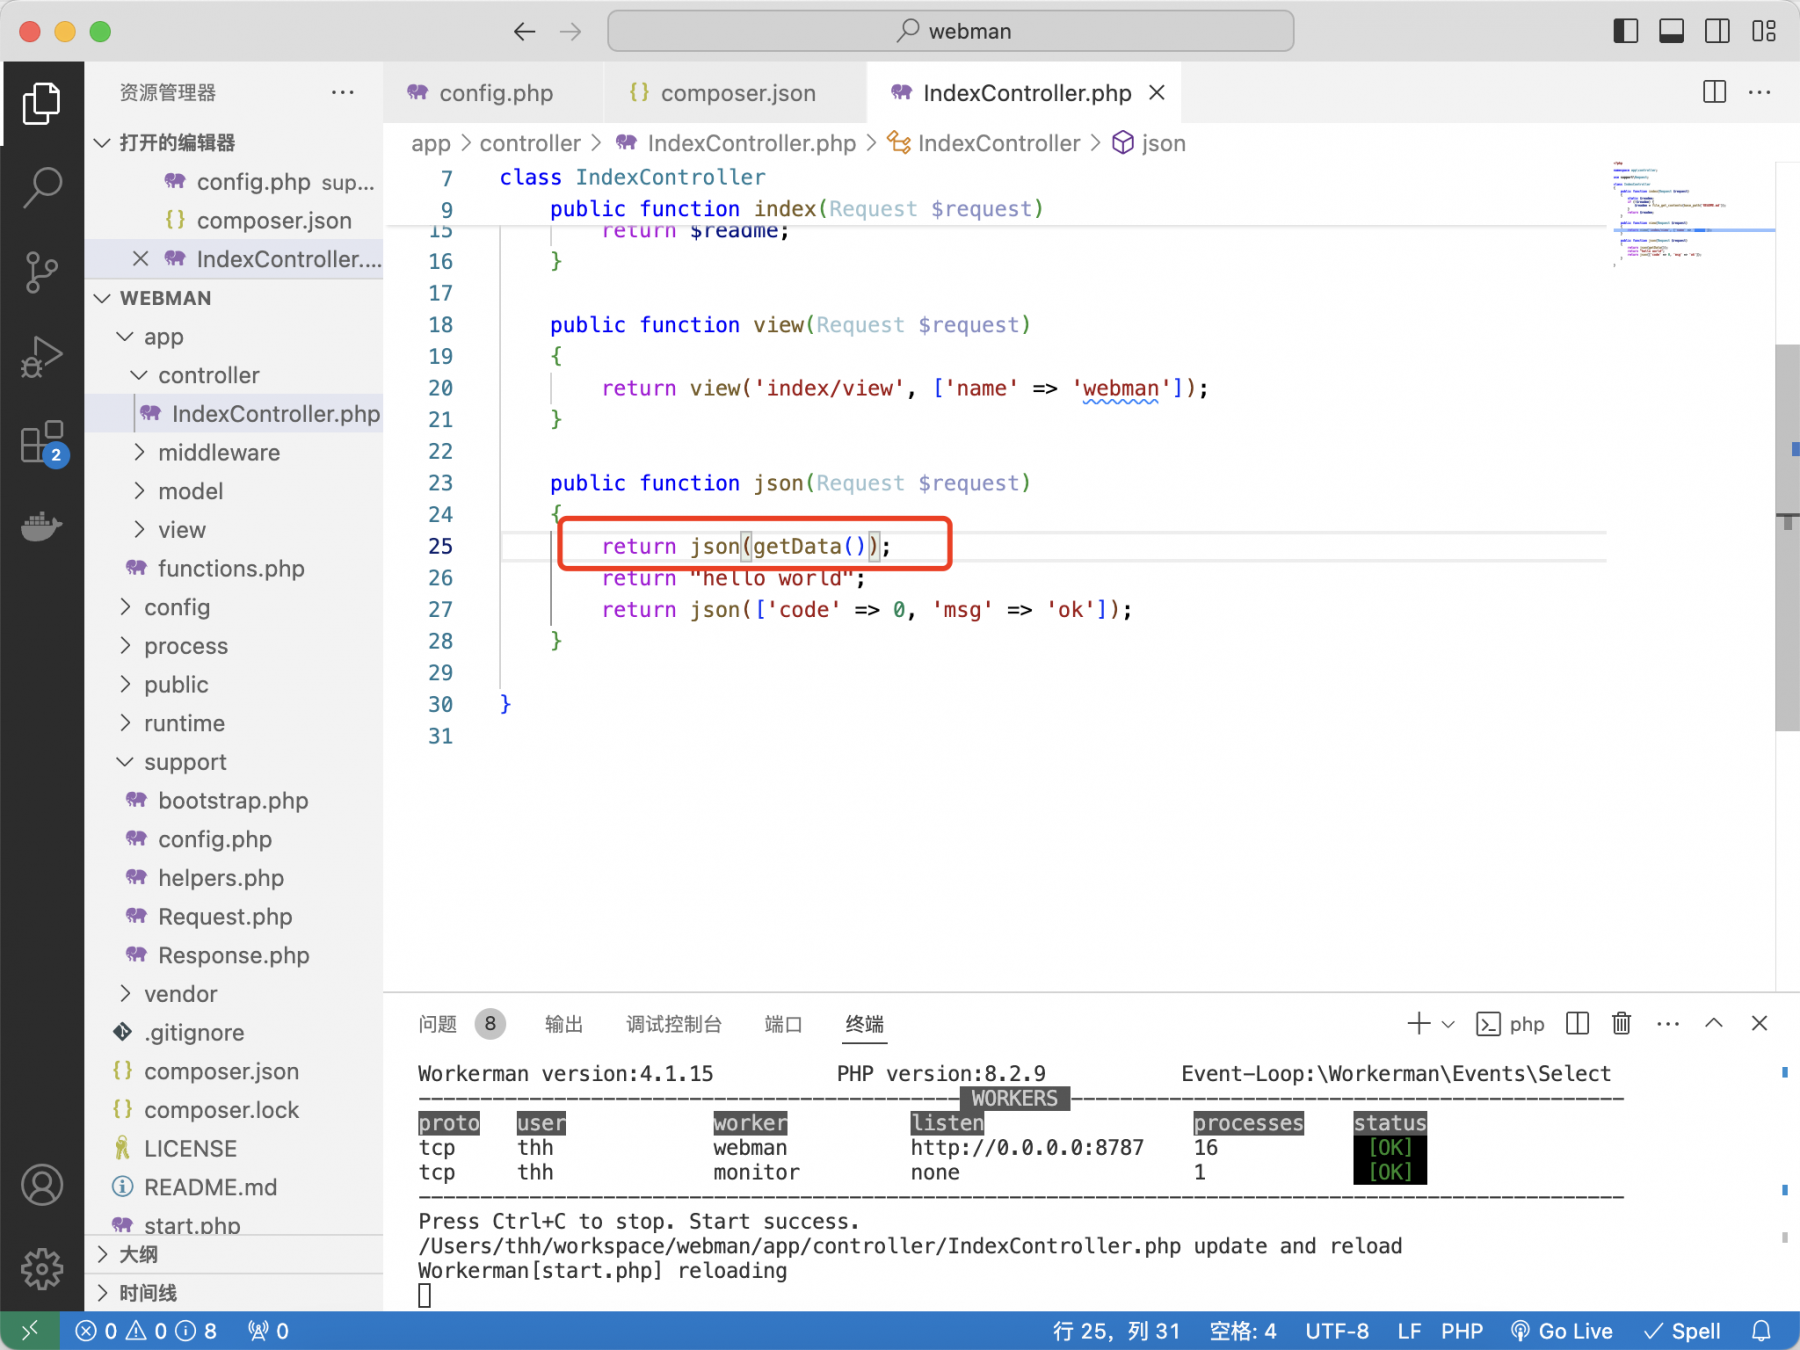The image size is (1800, 1350).
Task: Open README.md in file tree
Action: coord(234,1187)
